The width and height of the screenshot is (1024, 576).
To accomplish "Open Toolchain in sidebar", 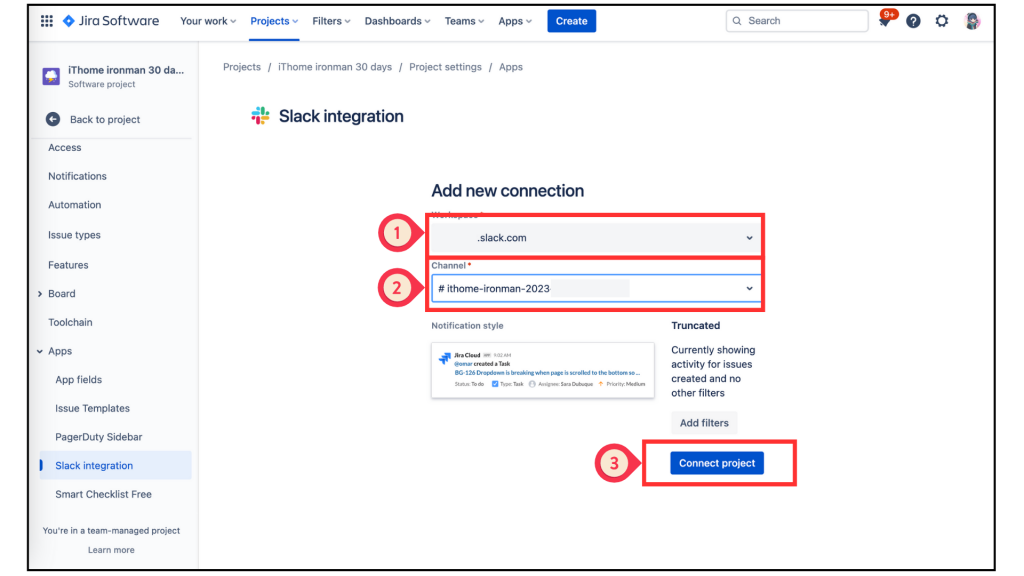I will point(70,323).
